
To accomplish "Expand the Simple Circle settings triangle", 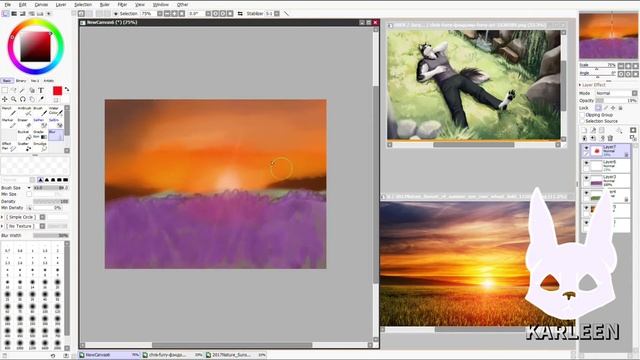I will click(x=2, y=217).
